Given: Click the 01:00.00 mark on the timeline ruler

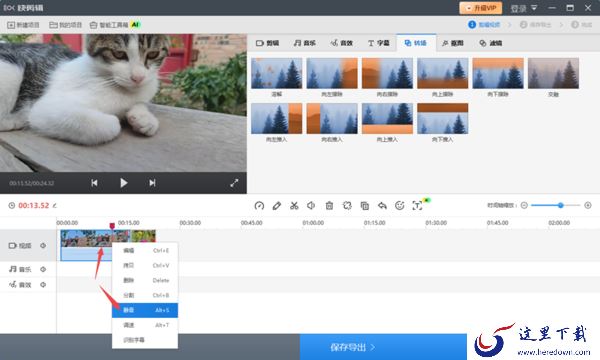Looking at the screenshot, I should click(313, 223).
